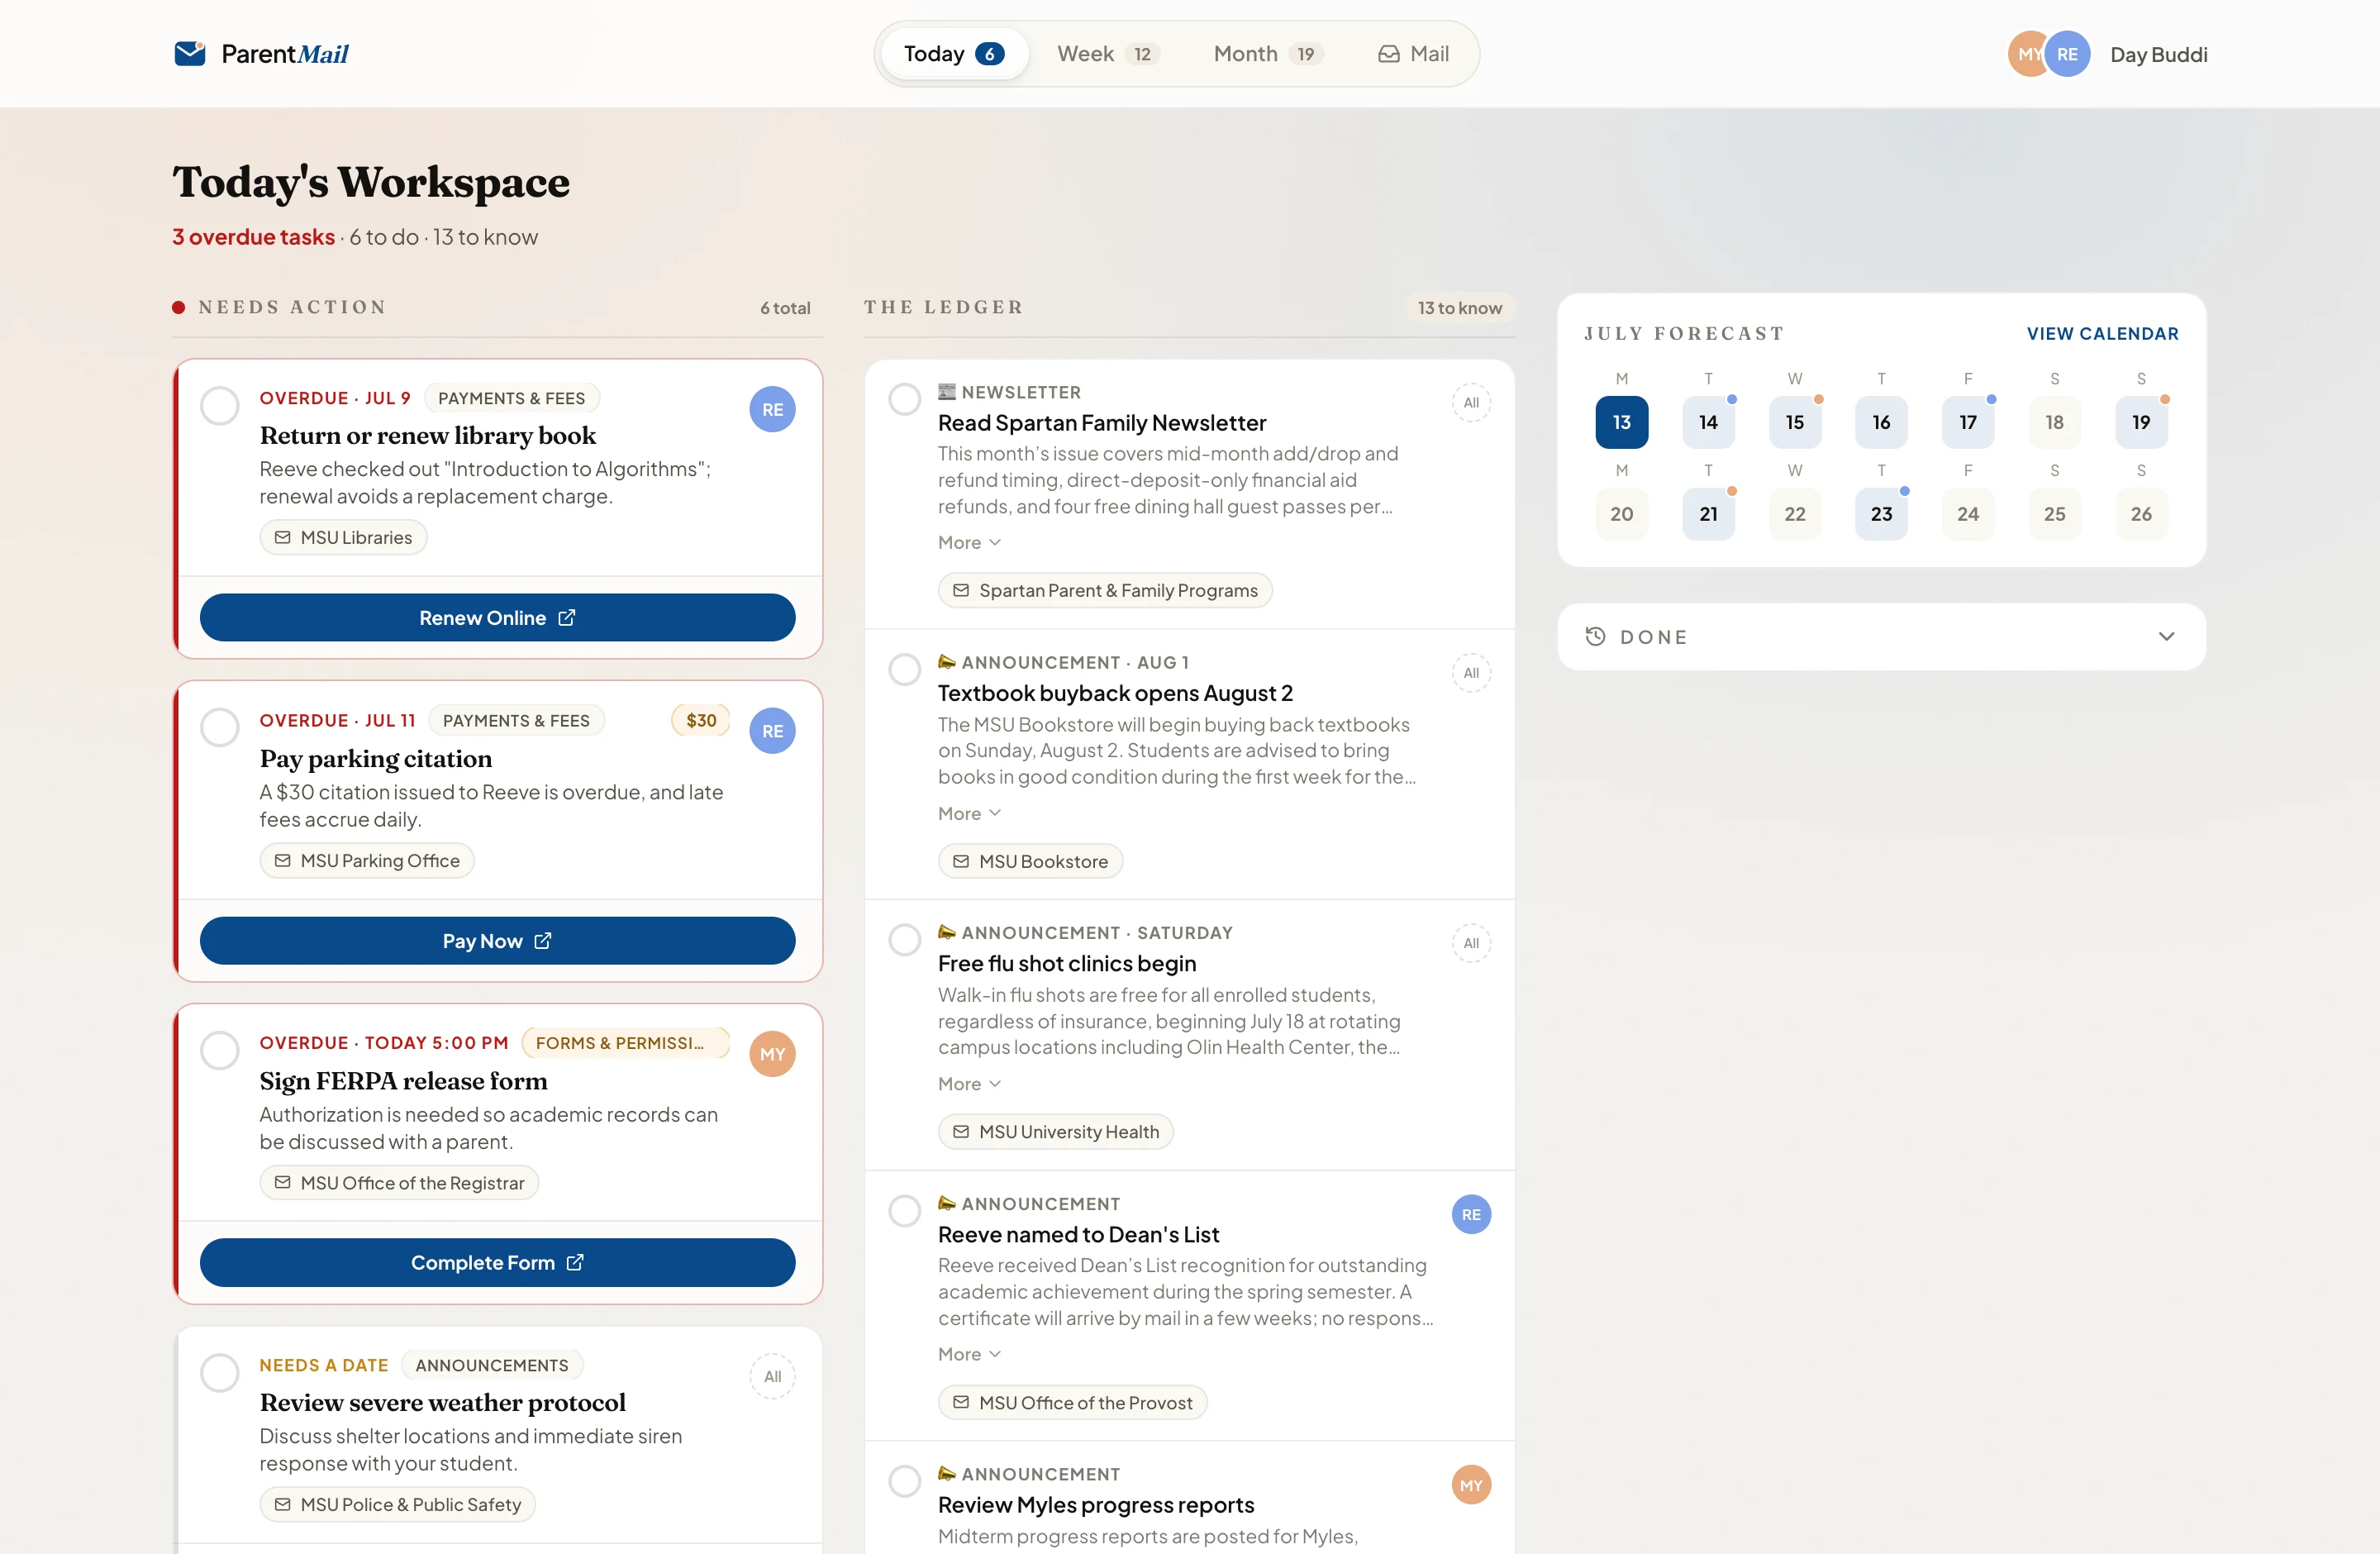This screenshot has width=2380, height=1554.
Task: Check off Sign FERPA release form
Action: [x=220, y=1050]
